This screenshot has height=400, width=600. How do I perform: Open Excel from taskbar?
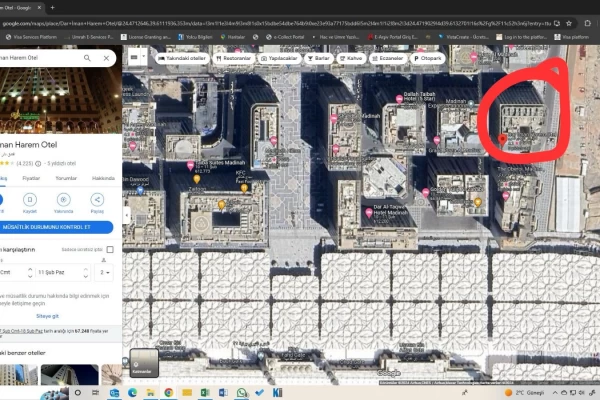[x=205, y=393]
